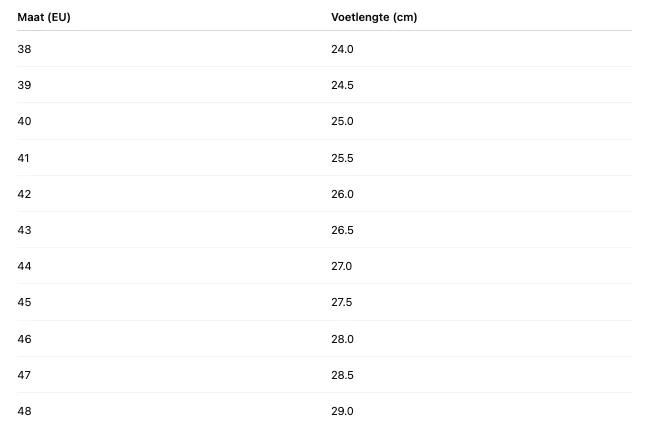Select the size 40 row label
Viewport: 647px width, 439px height.
(x=25, y=121)
